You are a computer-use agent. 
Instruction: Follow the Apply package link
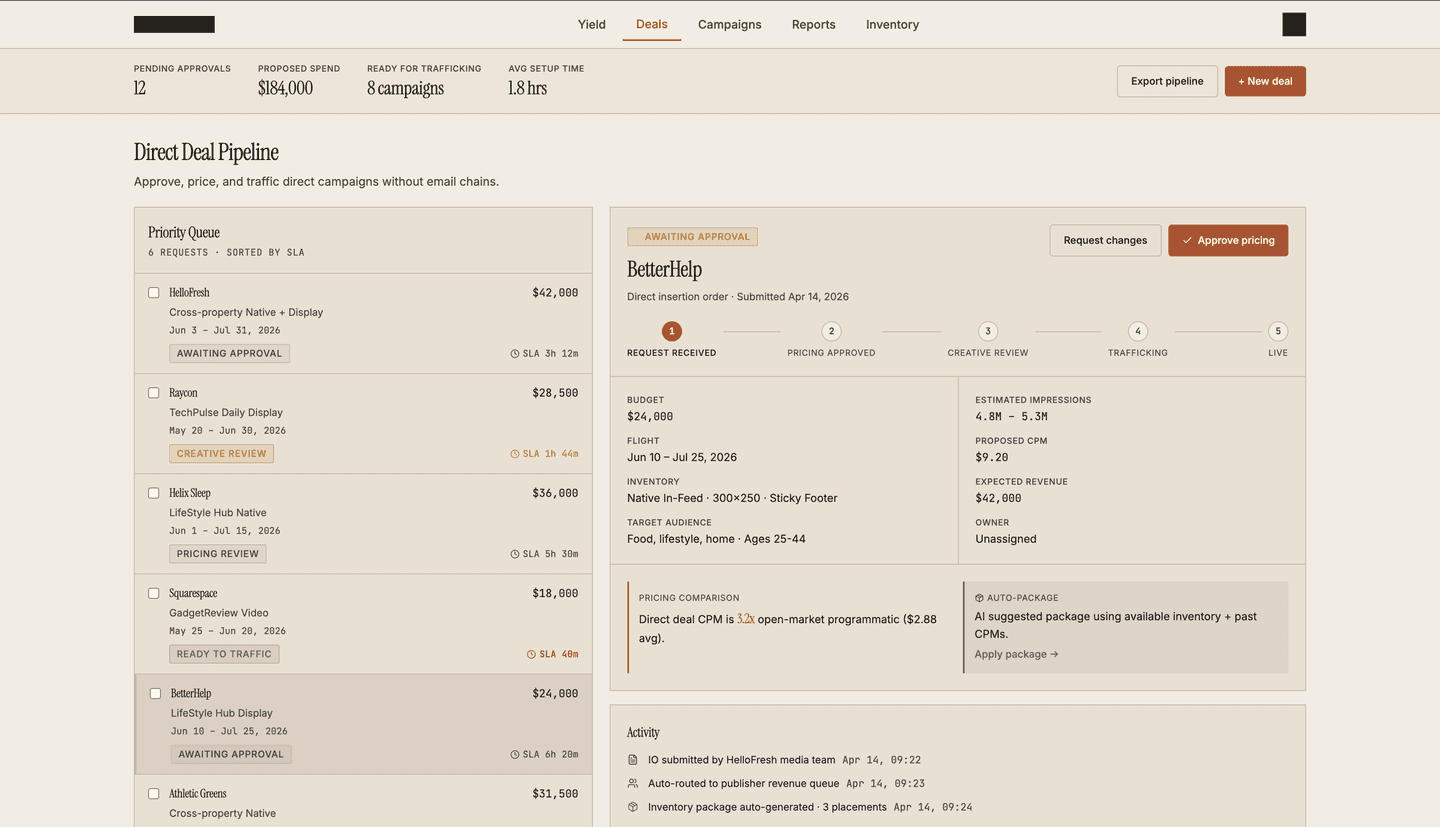click(1016, 654)
